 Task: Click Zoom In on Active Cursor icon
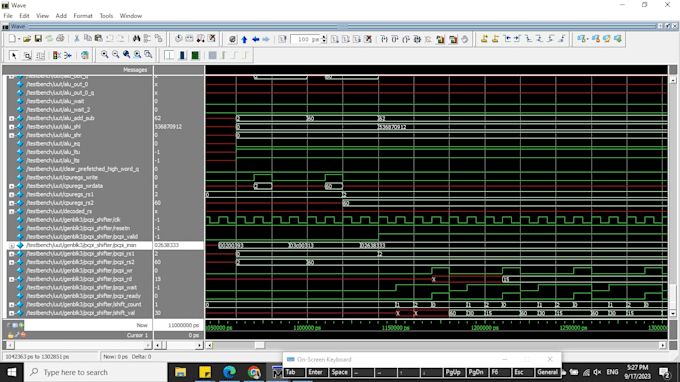[137, 55]
